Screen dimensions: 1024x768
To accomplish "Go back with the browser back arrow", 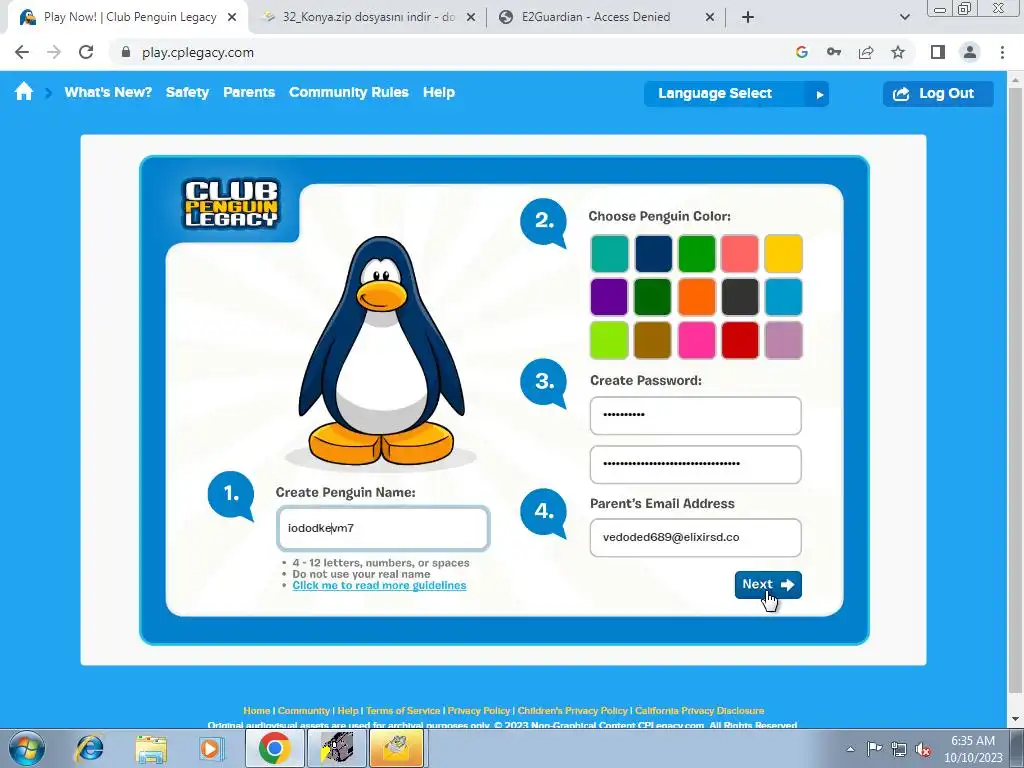I will (x=22, y=52).
